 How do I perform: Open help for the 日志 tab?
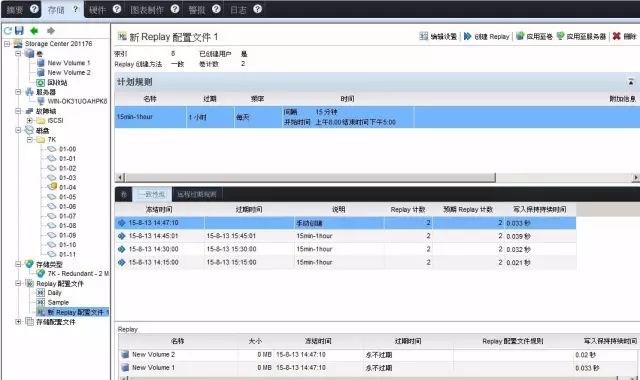(x=257, y=9)
